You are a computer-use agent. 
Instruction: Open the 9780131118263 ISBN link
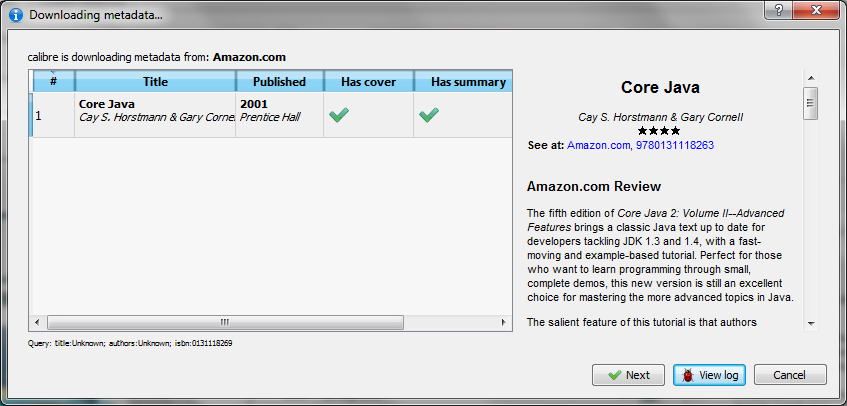675,145
